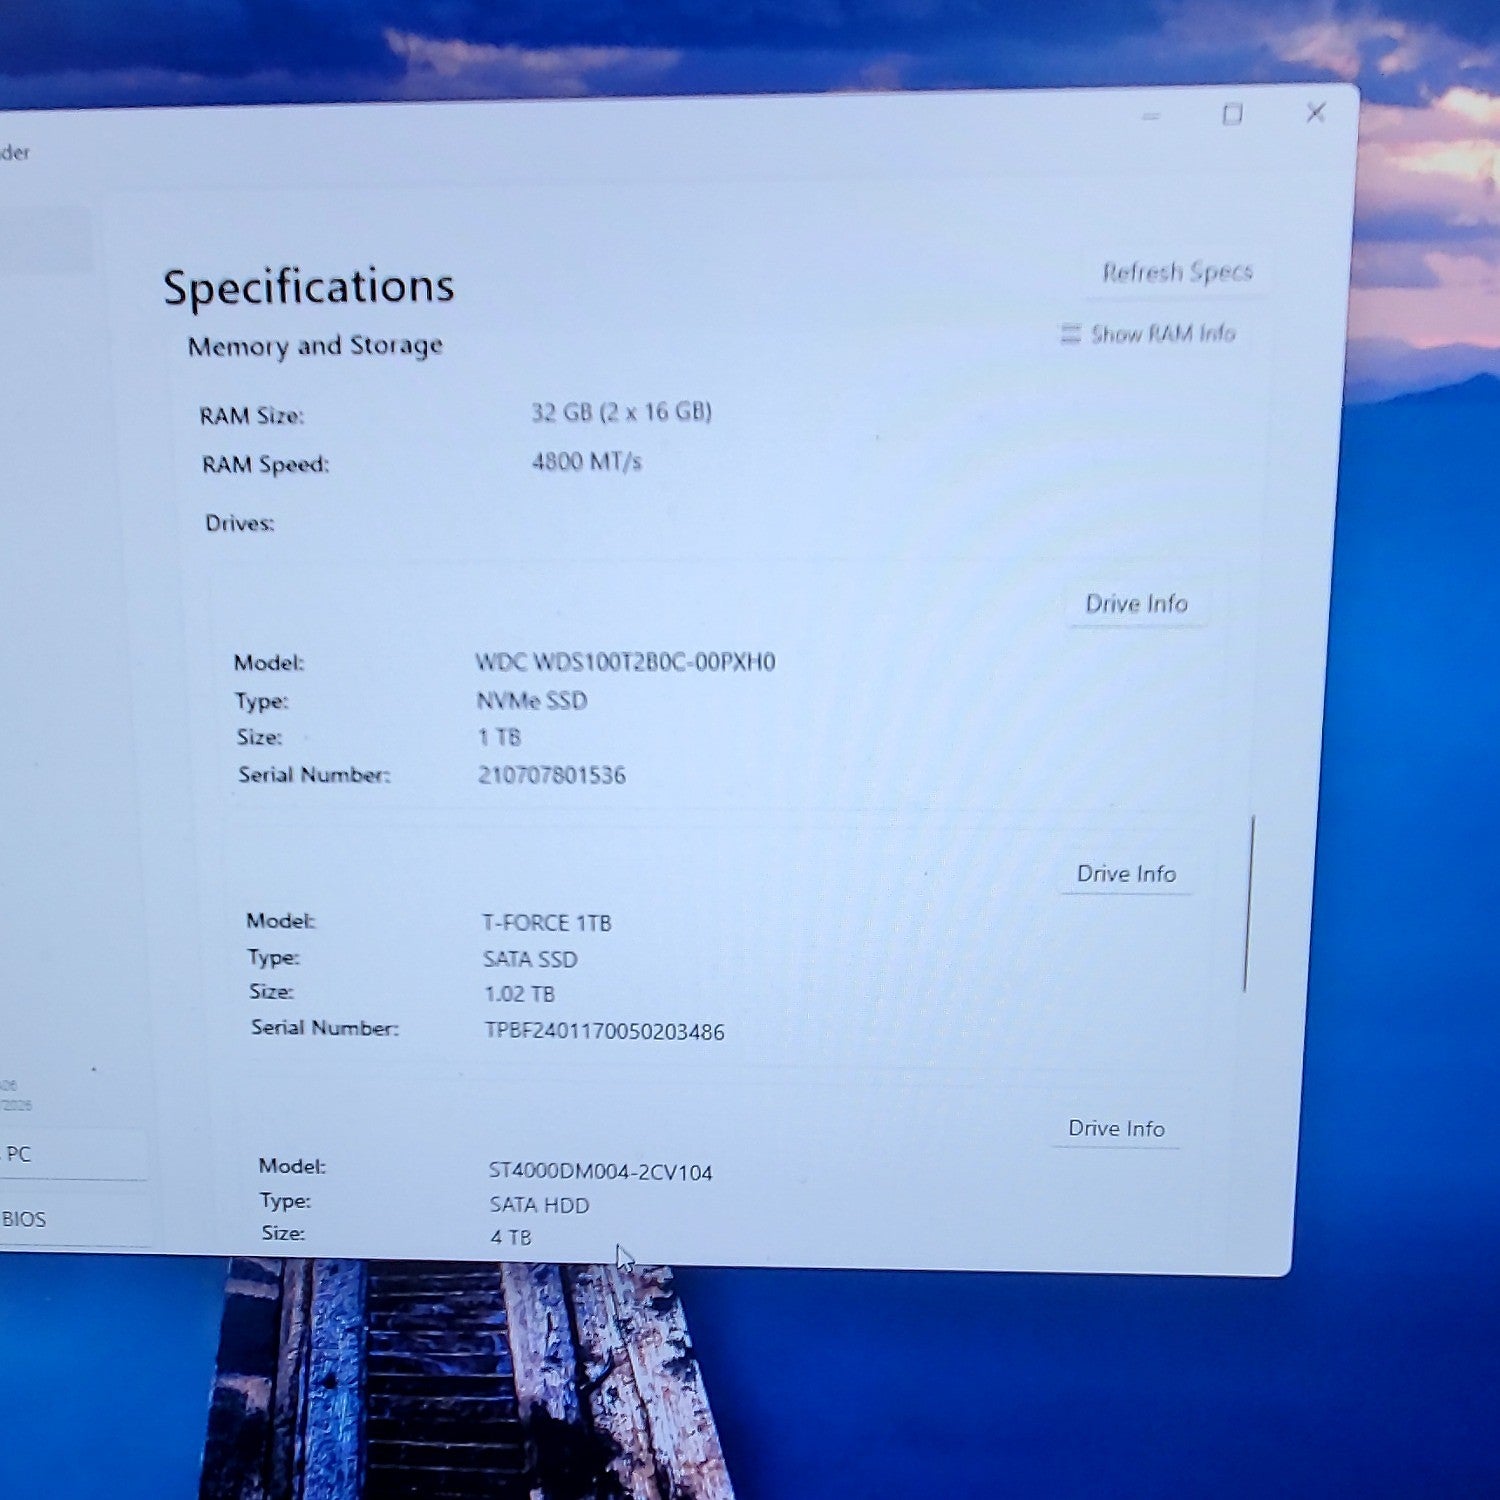This screenshot has height=1500, width=1500.
Task: Click the RAM size value 32 GB (2 x 16 GB)
Action: coord(621,412)
